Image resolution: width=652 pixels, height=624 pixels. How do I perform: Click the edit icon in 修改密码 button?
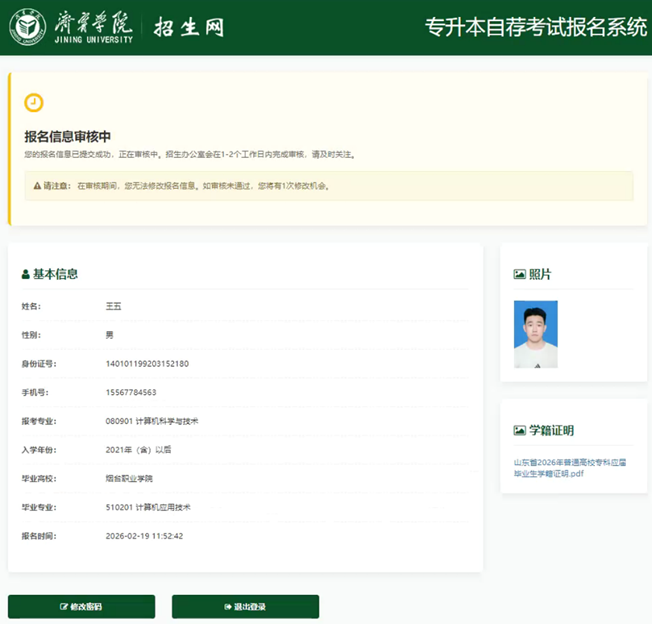(x=65, y=607)
